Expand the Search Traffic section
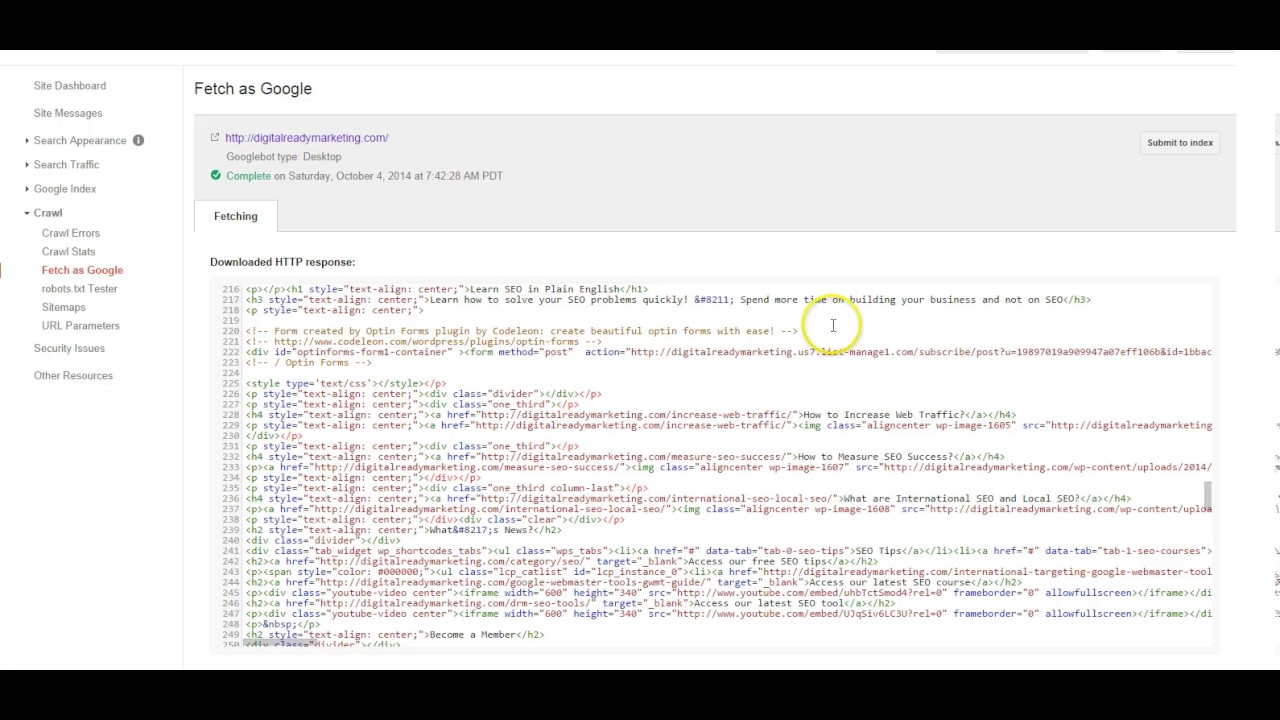Image resolution: width=1280 pixels, height=720 pixels. pyautogui.click(x=66, y=165)
